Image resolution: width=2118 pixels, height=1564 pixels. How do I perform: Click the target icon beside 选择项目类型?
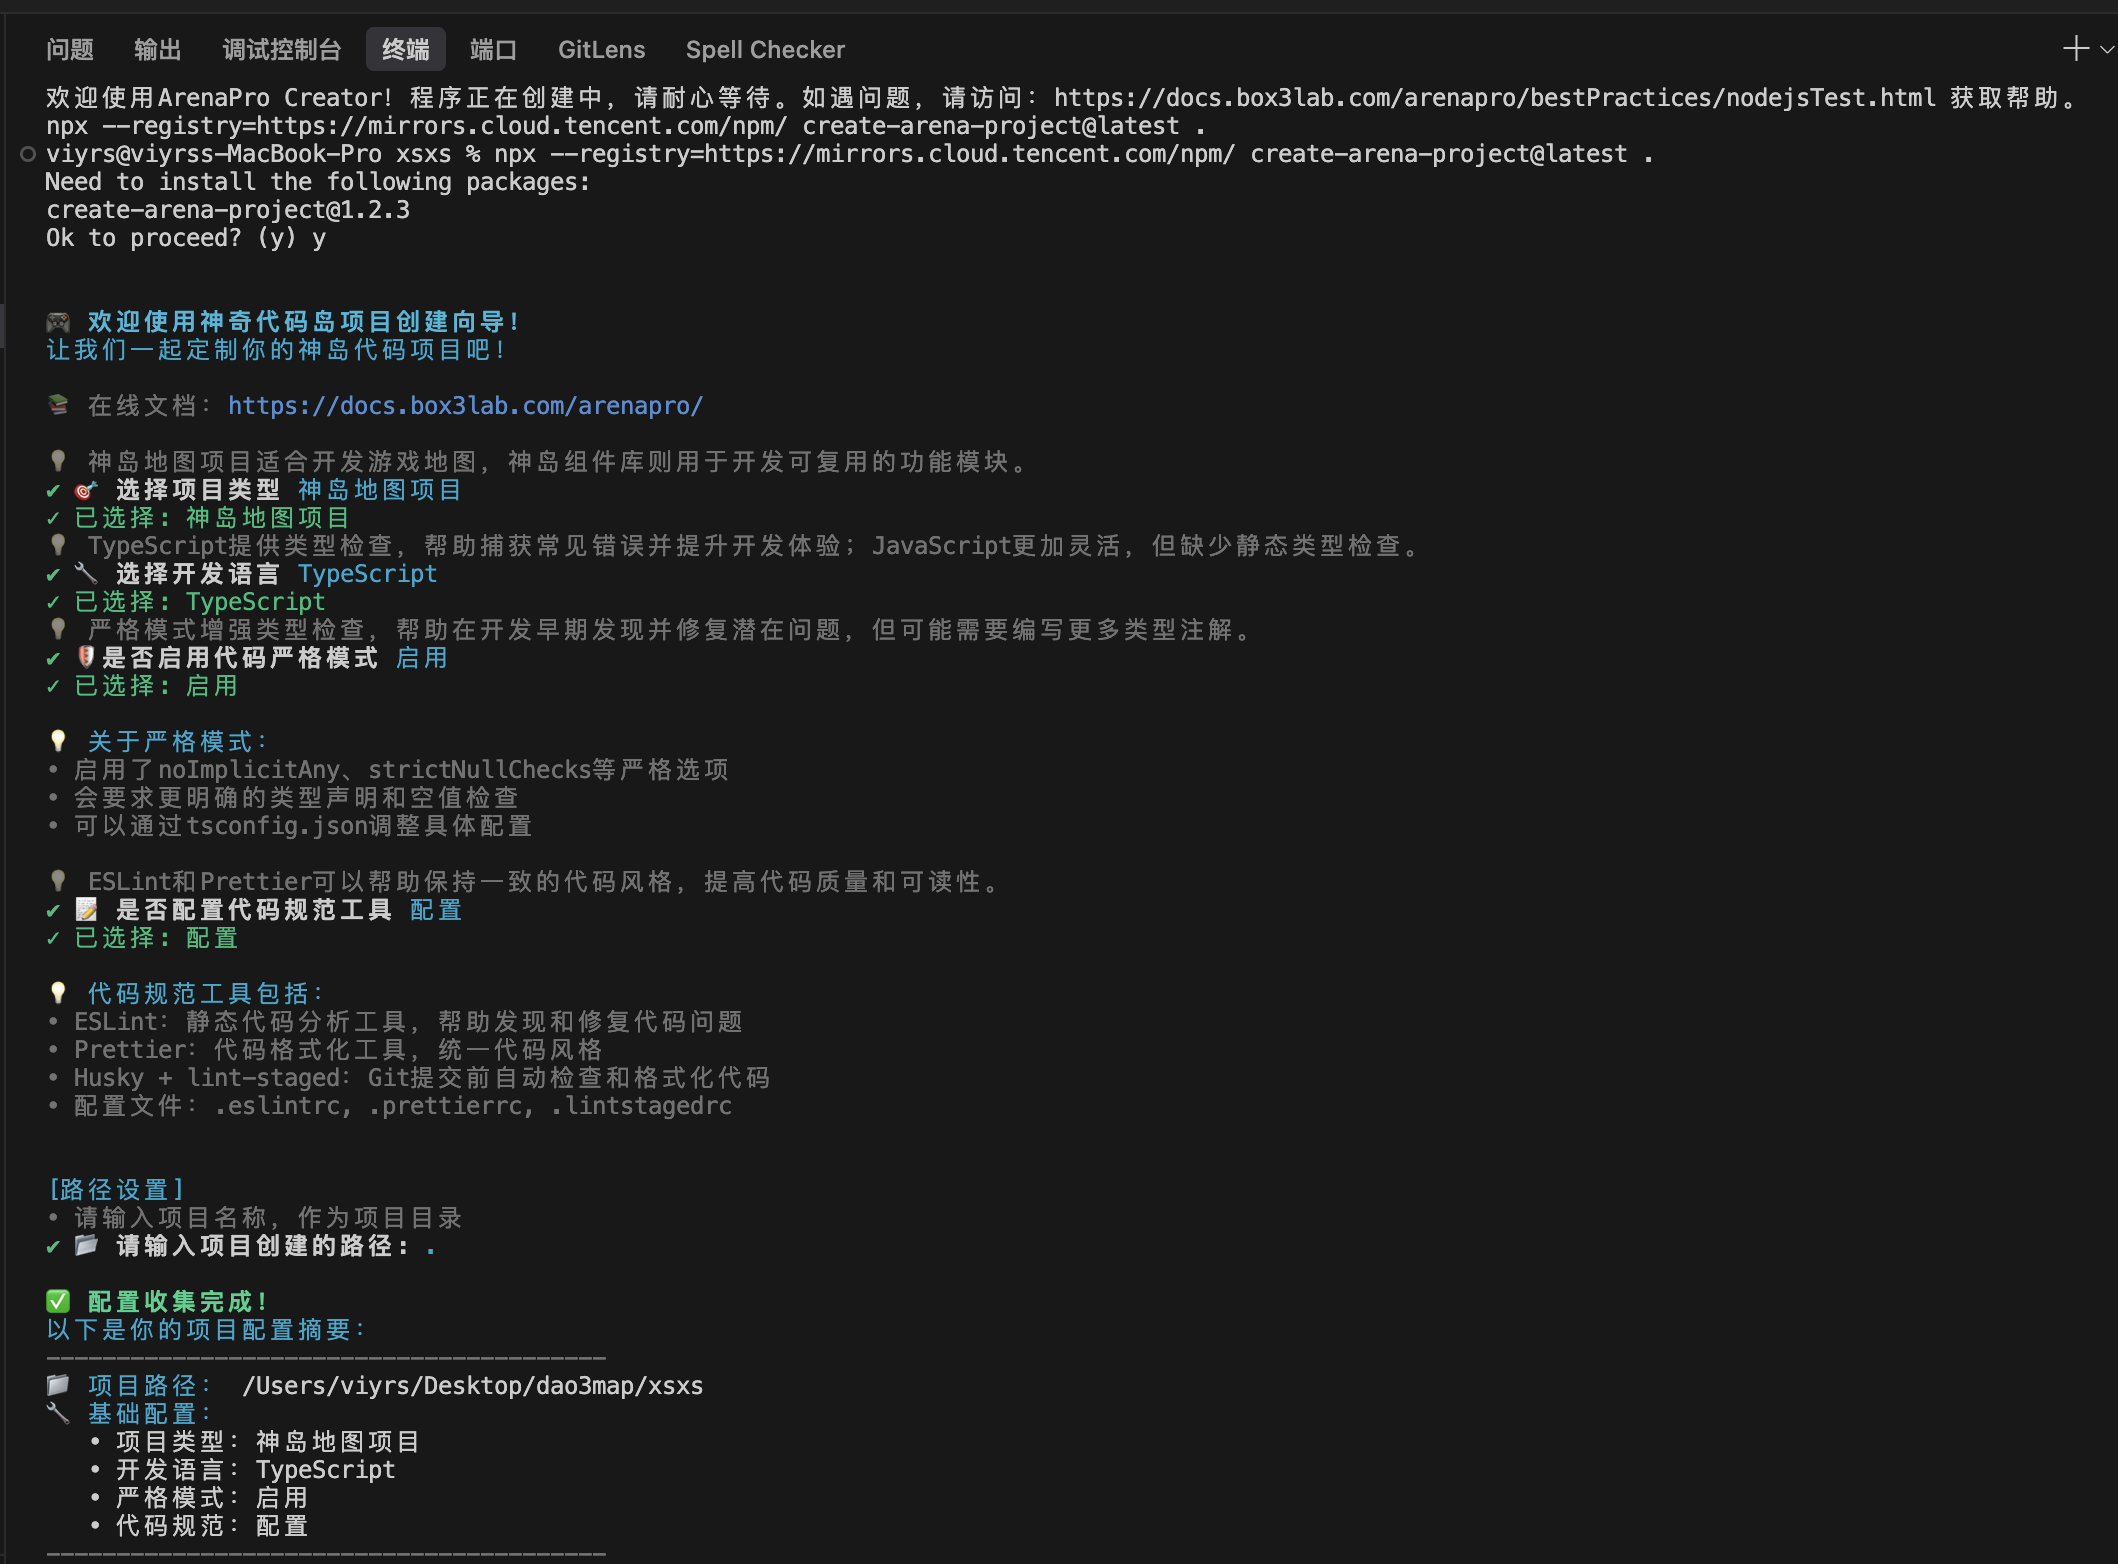point(86,490)
